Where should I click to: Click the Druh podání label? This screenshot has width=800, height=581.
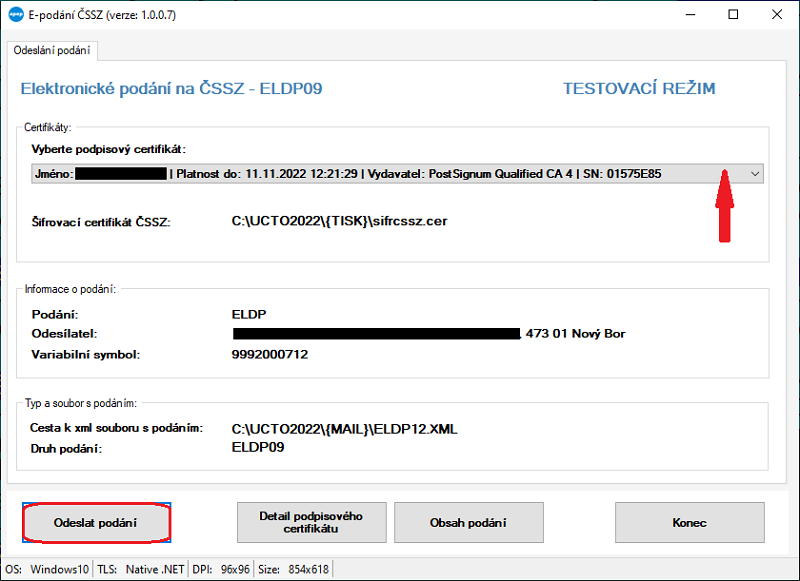[x=66, y=449]
